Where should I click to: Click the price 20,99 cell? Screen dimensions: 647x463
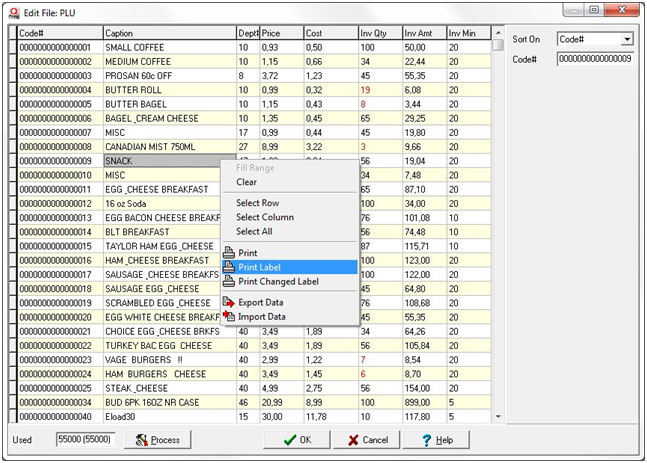point(281,402)
